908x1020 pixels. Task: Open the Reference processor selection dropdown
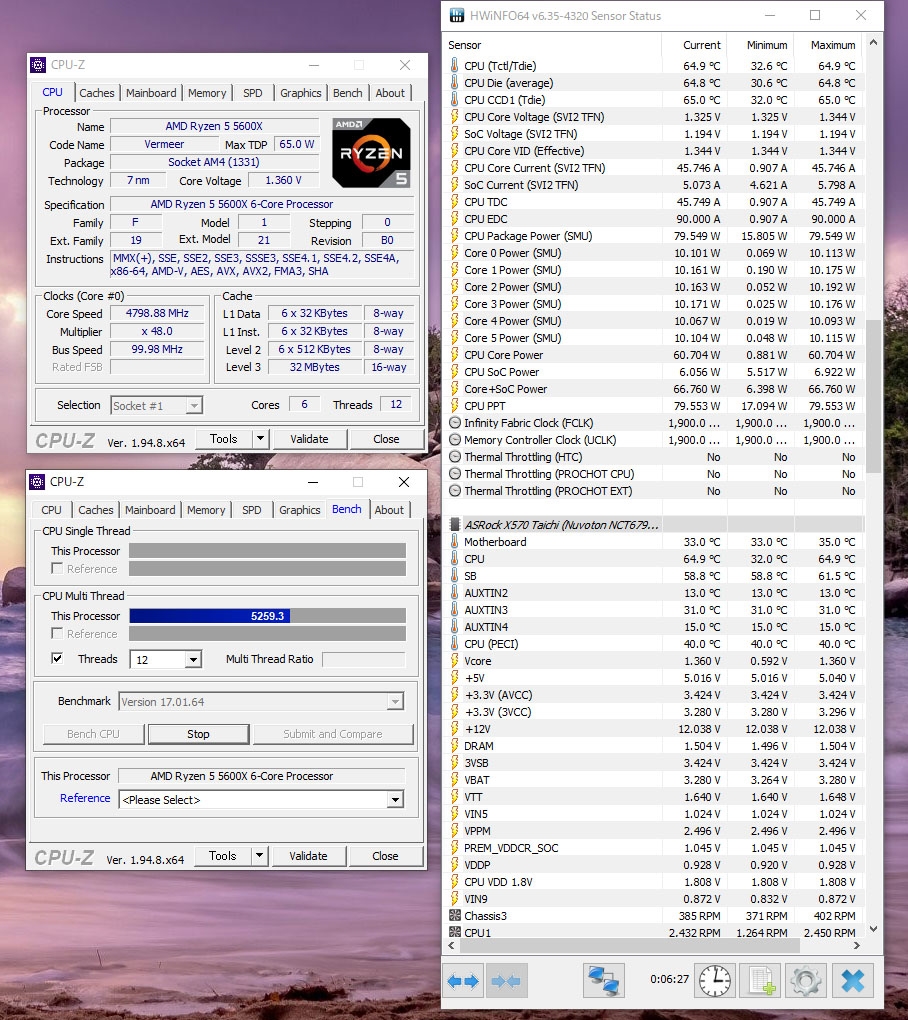pos(394,798)
